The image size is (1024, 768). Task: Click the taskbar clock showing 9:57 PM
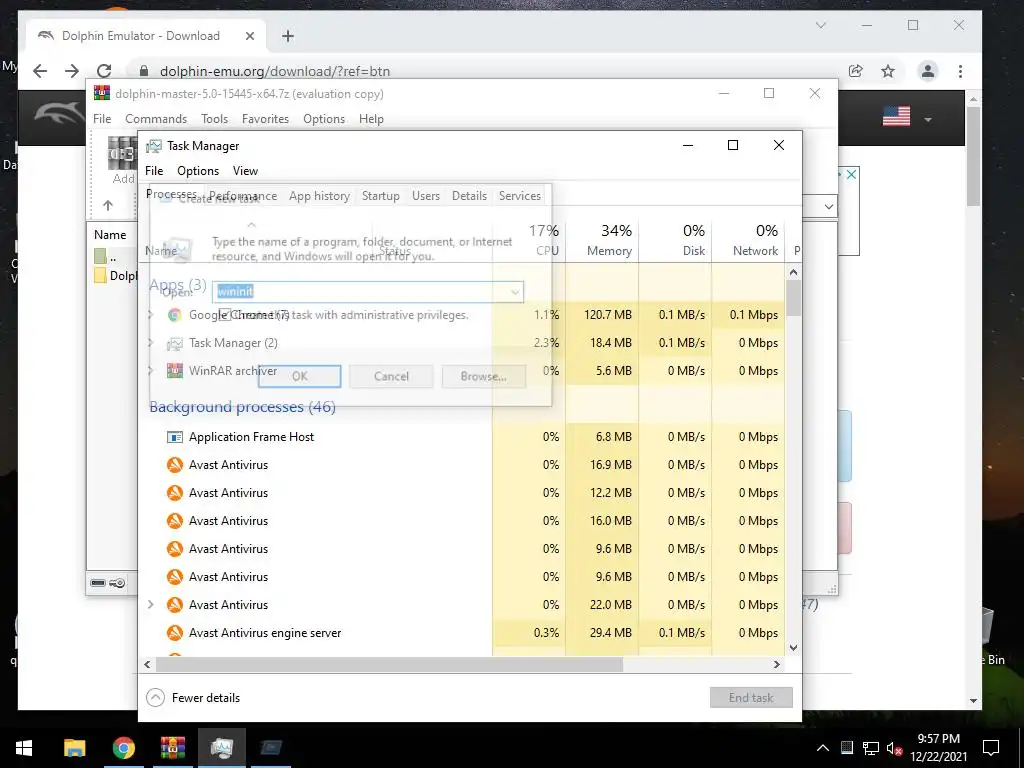[x=938, y=748]
